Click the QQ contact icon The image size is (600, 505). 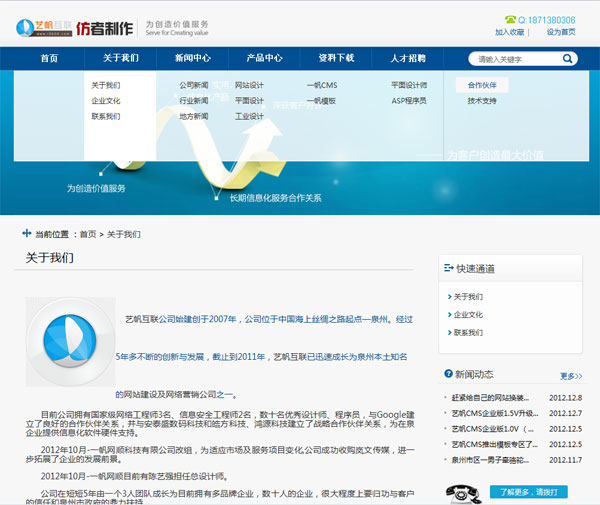[x=509, y=19]
